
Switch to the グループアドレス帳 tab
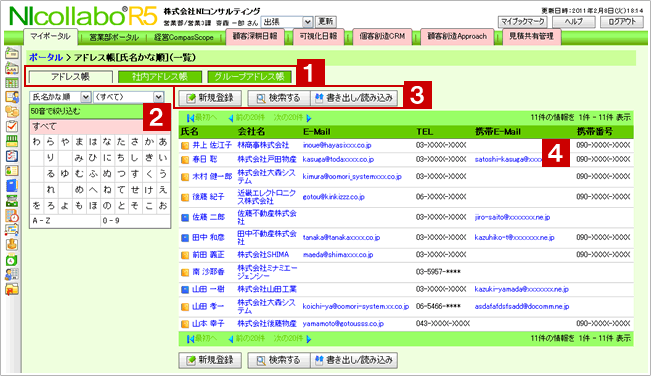250,77
